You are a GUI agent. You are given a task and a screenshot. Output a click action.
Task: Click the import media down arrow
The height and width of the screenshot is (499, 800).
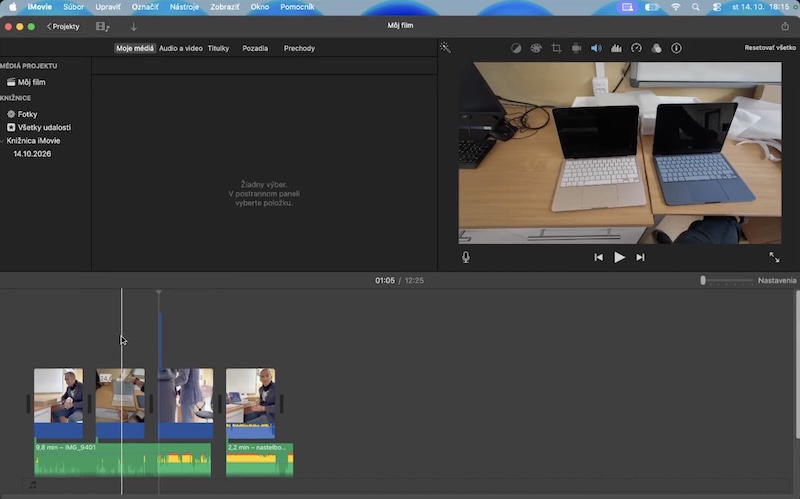click(x=134, y=27)
